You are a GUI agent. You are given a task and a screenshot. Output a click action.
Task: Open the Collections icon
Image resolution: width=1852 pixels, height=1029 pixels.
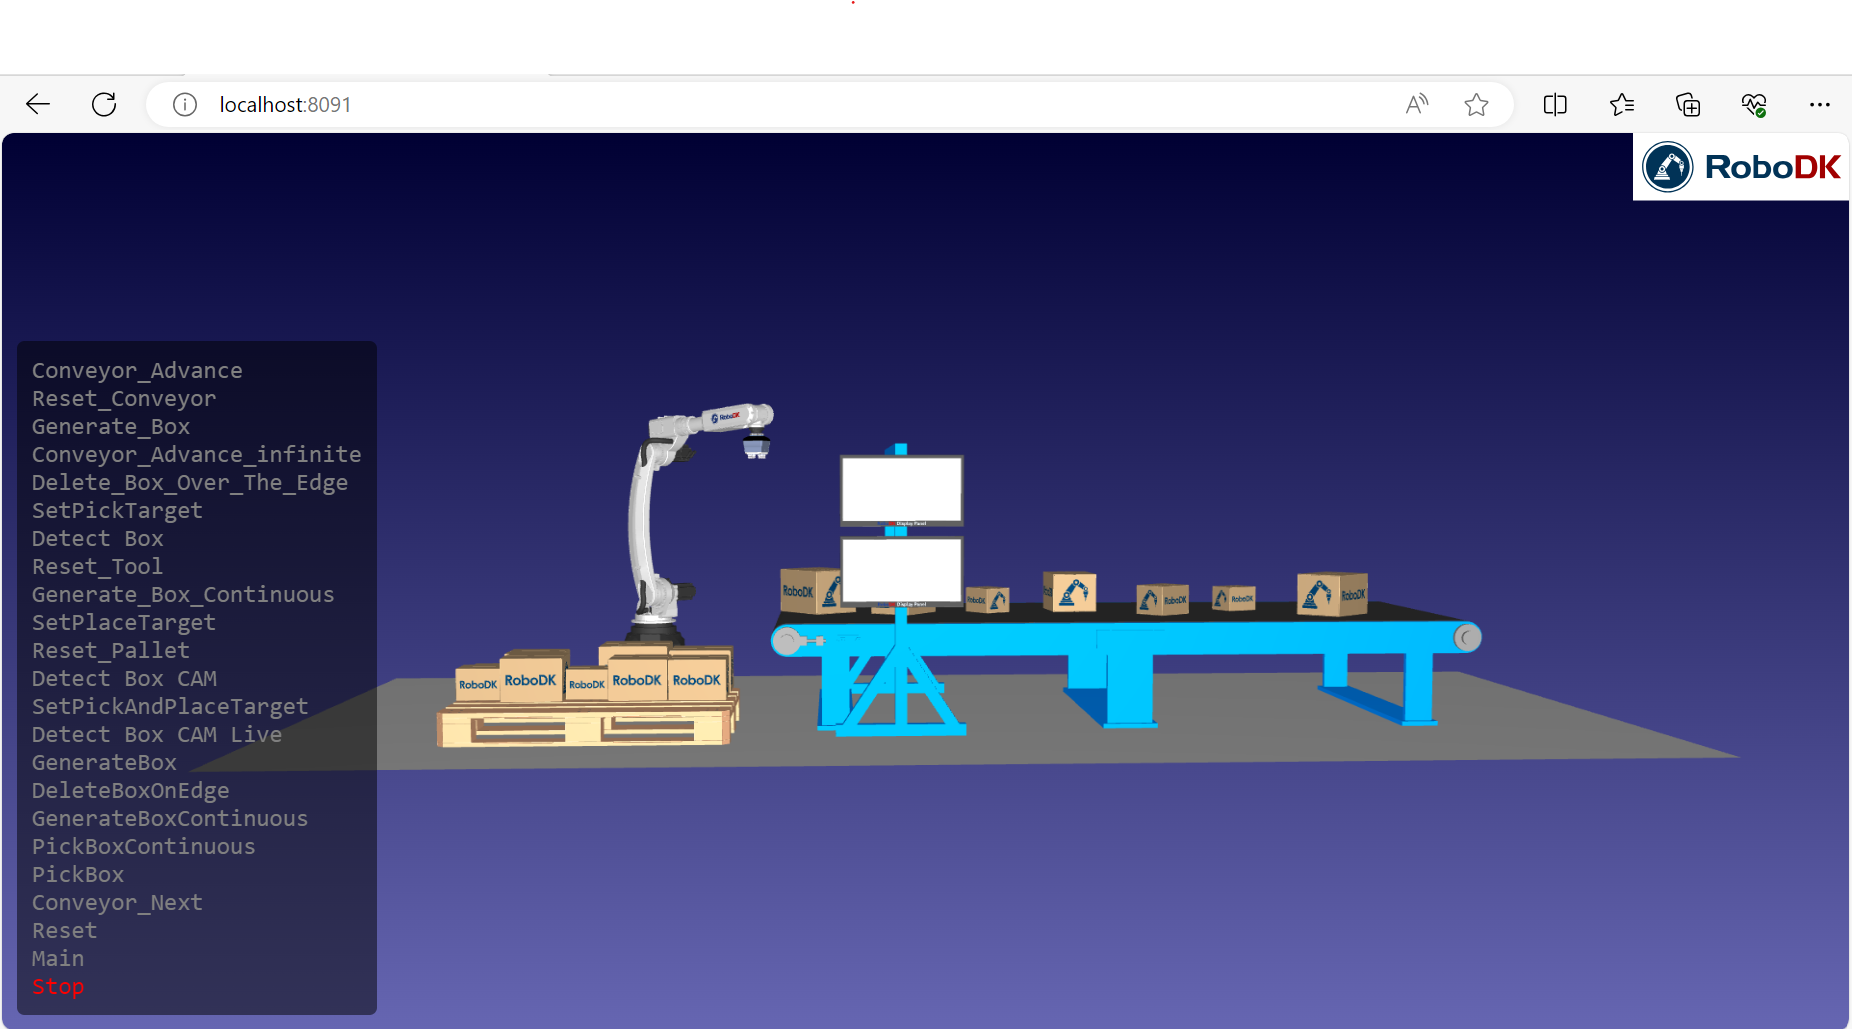pyautogui.click(x=1688, y=104)
